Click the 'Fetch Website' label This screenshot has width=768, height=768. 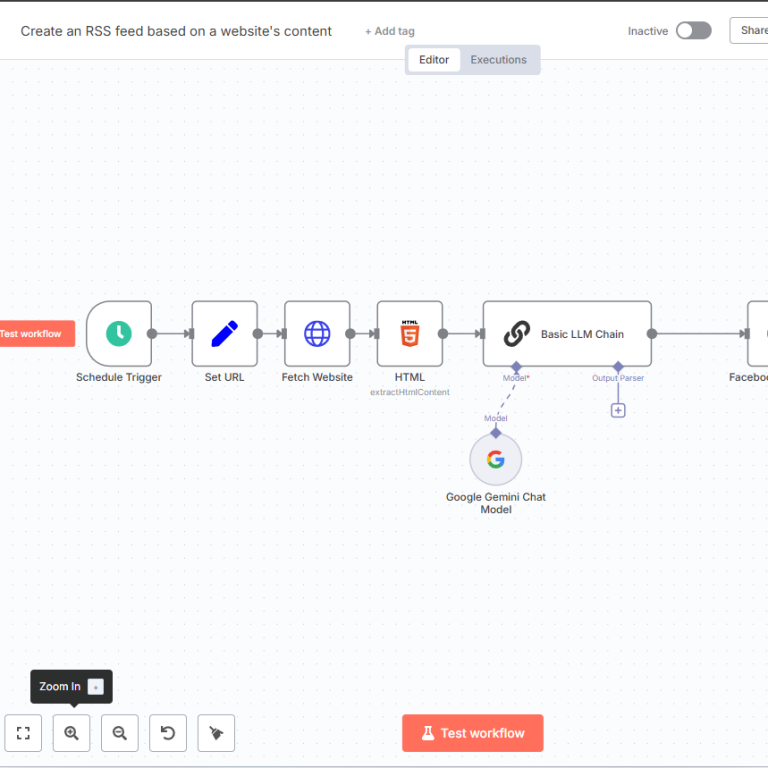(x=317, y=377)
